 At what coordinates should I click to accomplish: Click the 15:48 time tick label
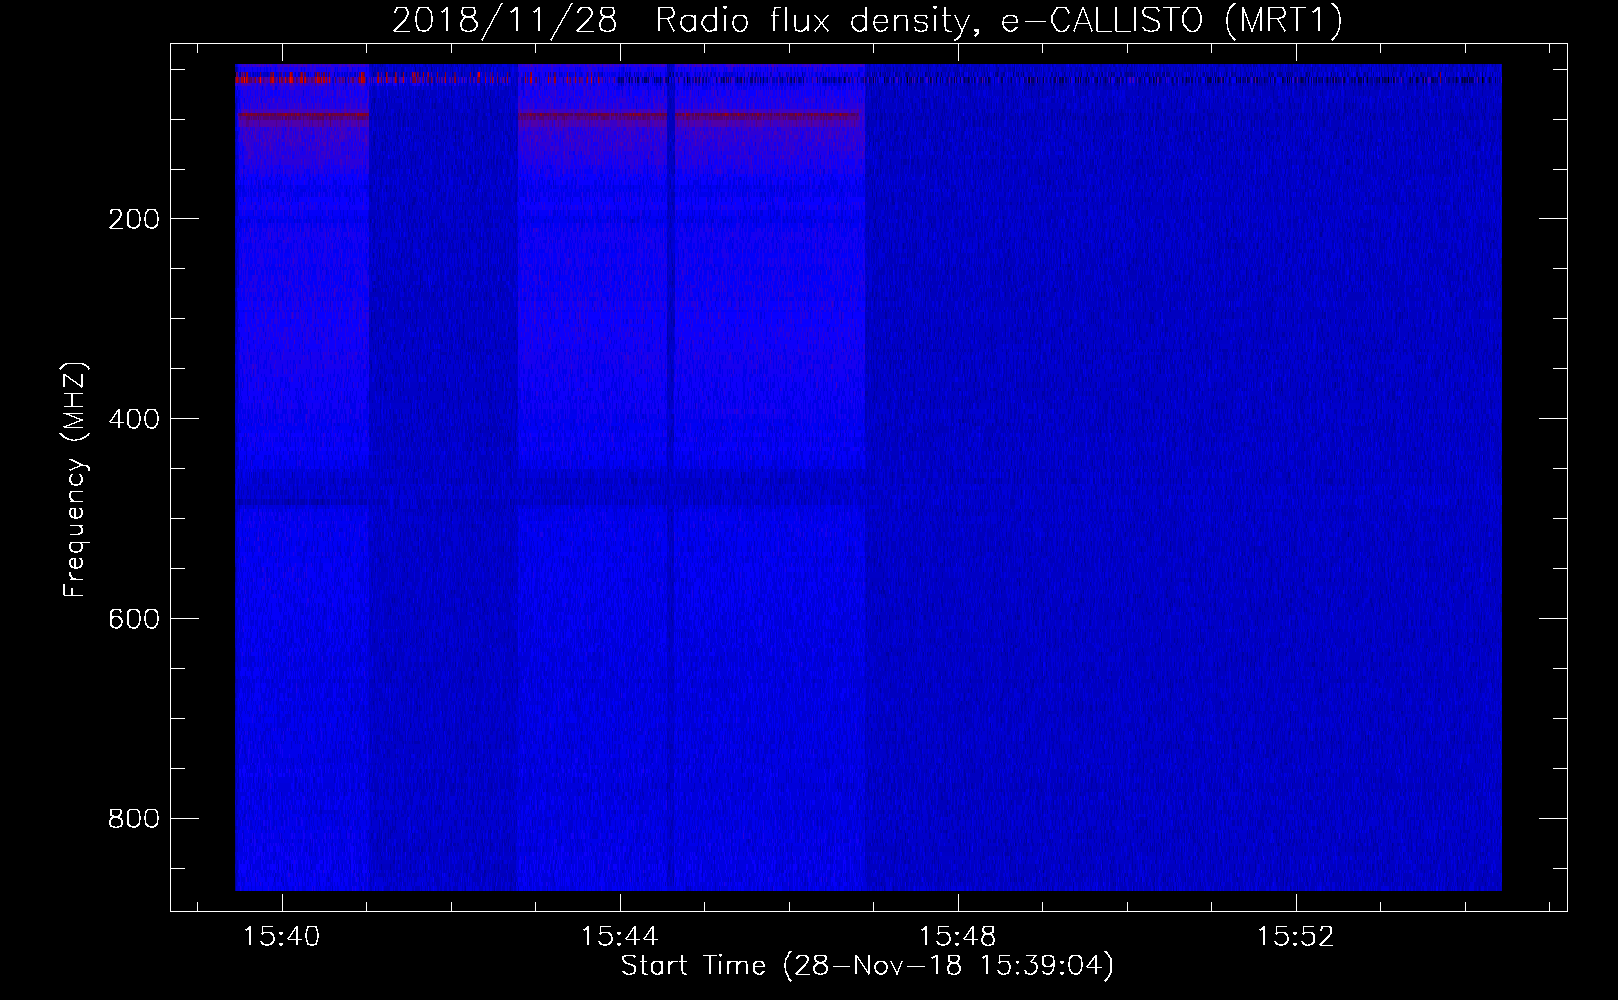(x=958, y=937)
